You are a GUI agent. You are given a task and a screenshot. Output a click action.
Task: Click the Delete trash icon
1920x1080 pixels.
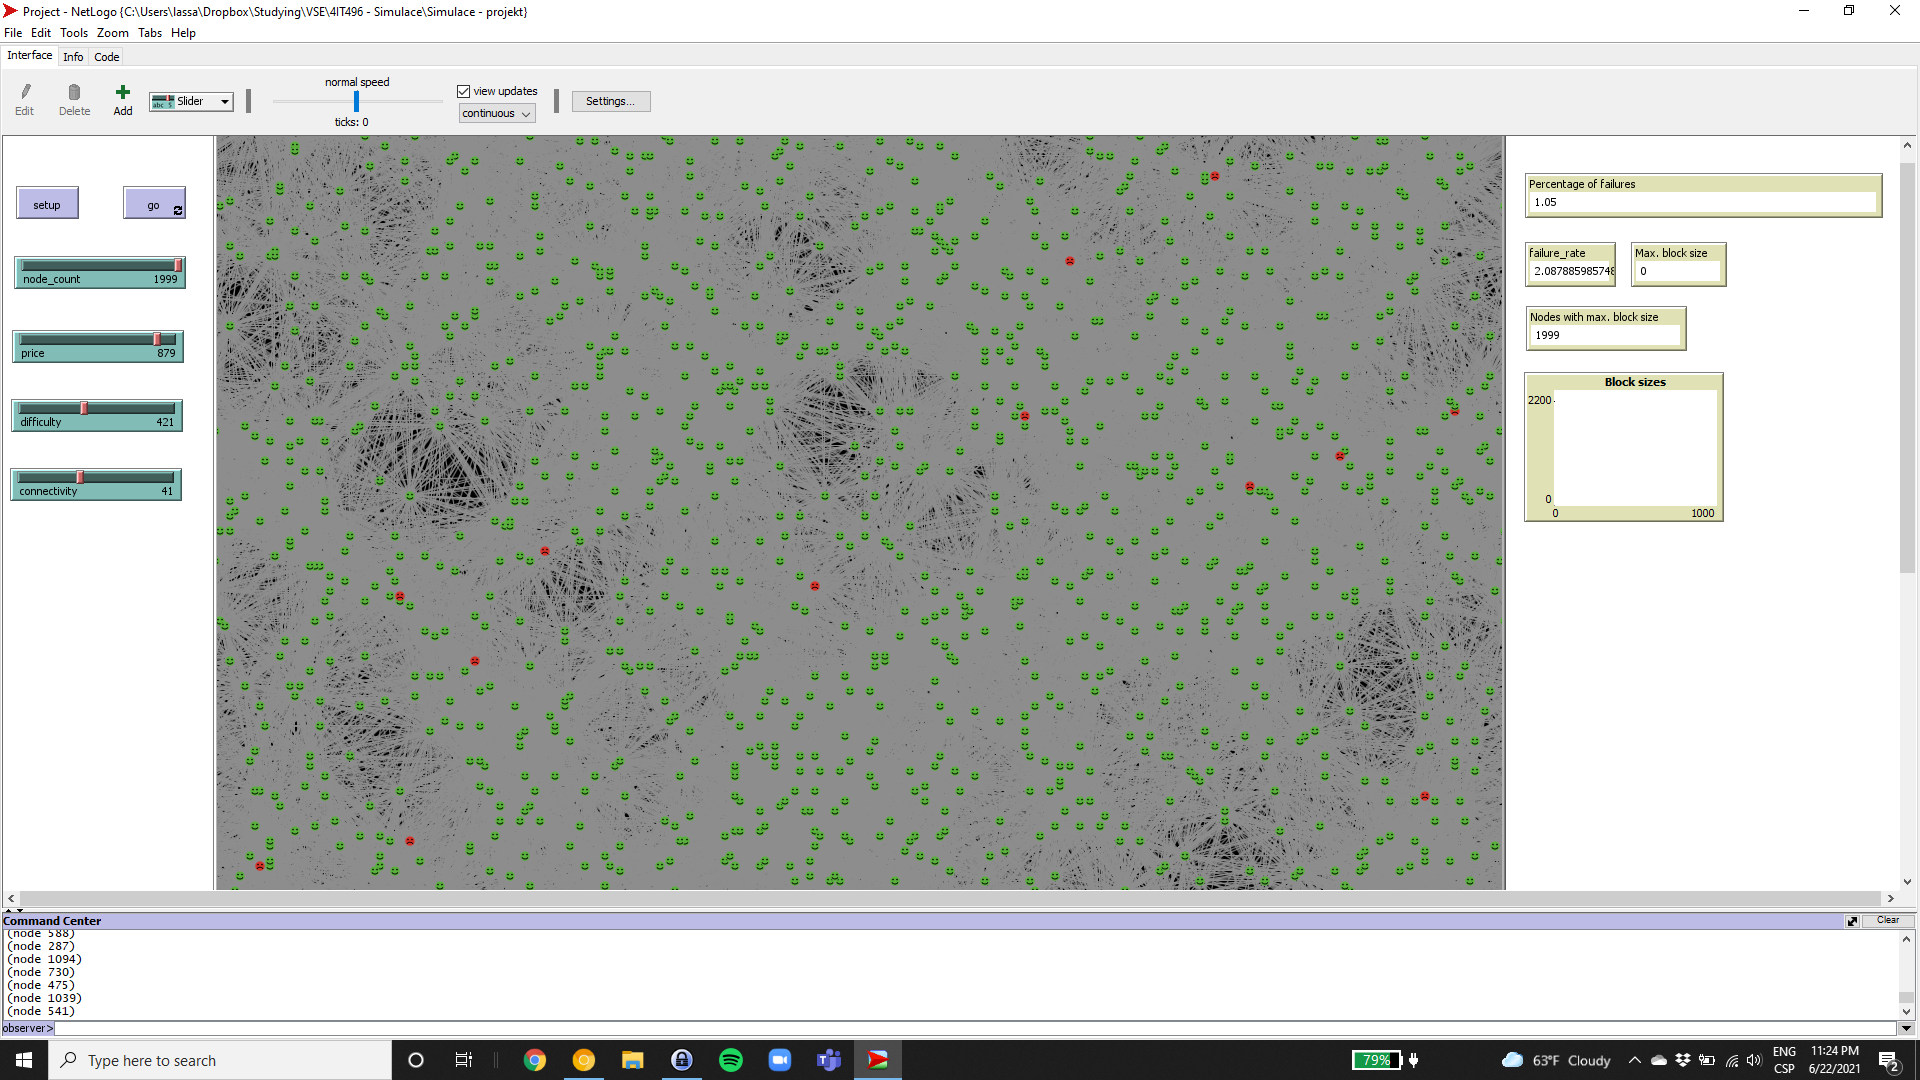point(74,92)
